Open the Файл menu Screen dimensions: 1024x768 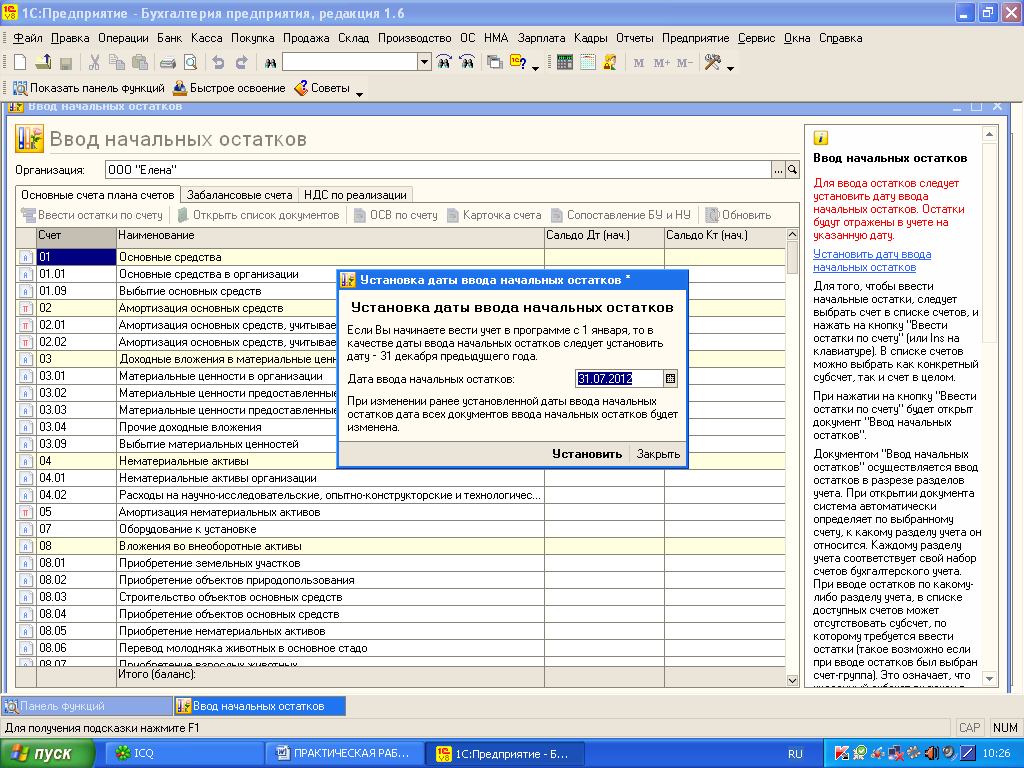click(27, 38)
